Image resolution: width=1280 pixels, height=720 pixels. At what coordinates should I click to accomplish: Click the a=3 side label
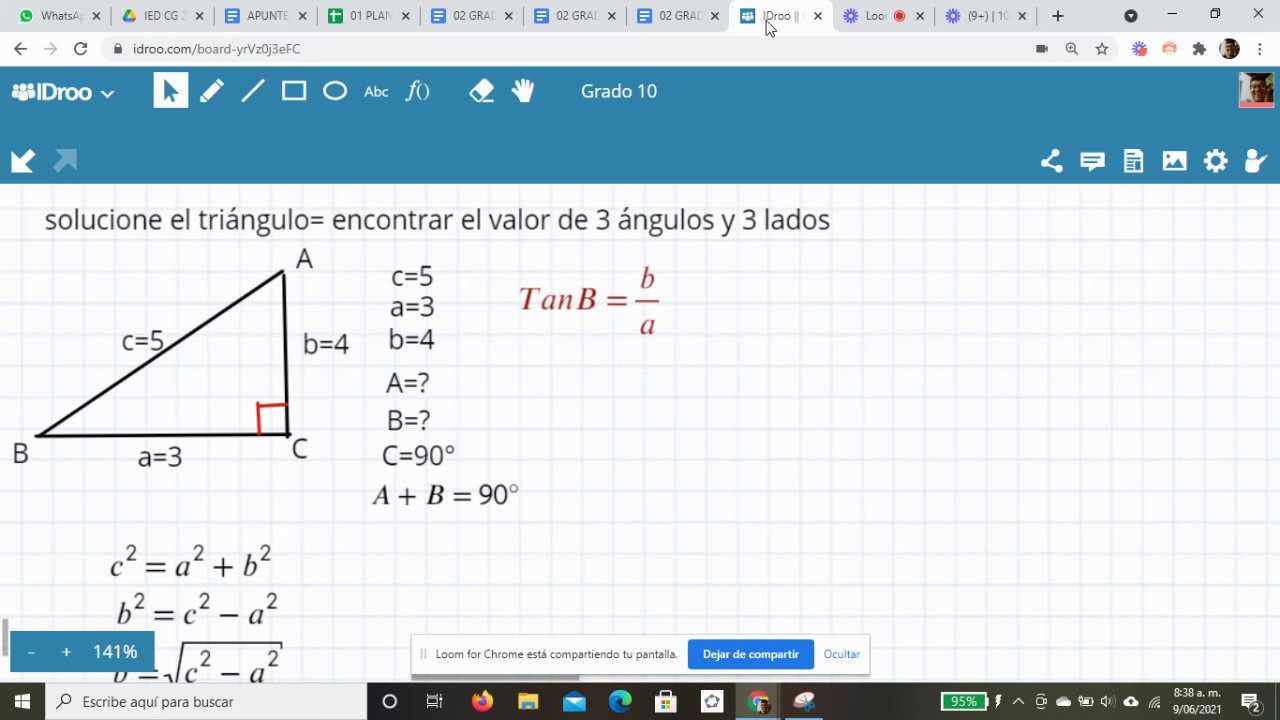pyautogui.click(x=160, y=458)
